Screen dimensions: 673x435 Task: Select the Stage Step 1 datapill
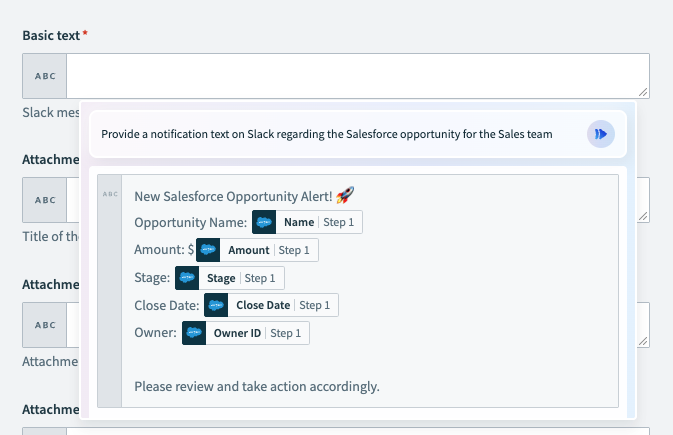[230, 278]
